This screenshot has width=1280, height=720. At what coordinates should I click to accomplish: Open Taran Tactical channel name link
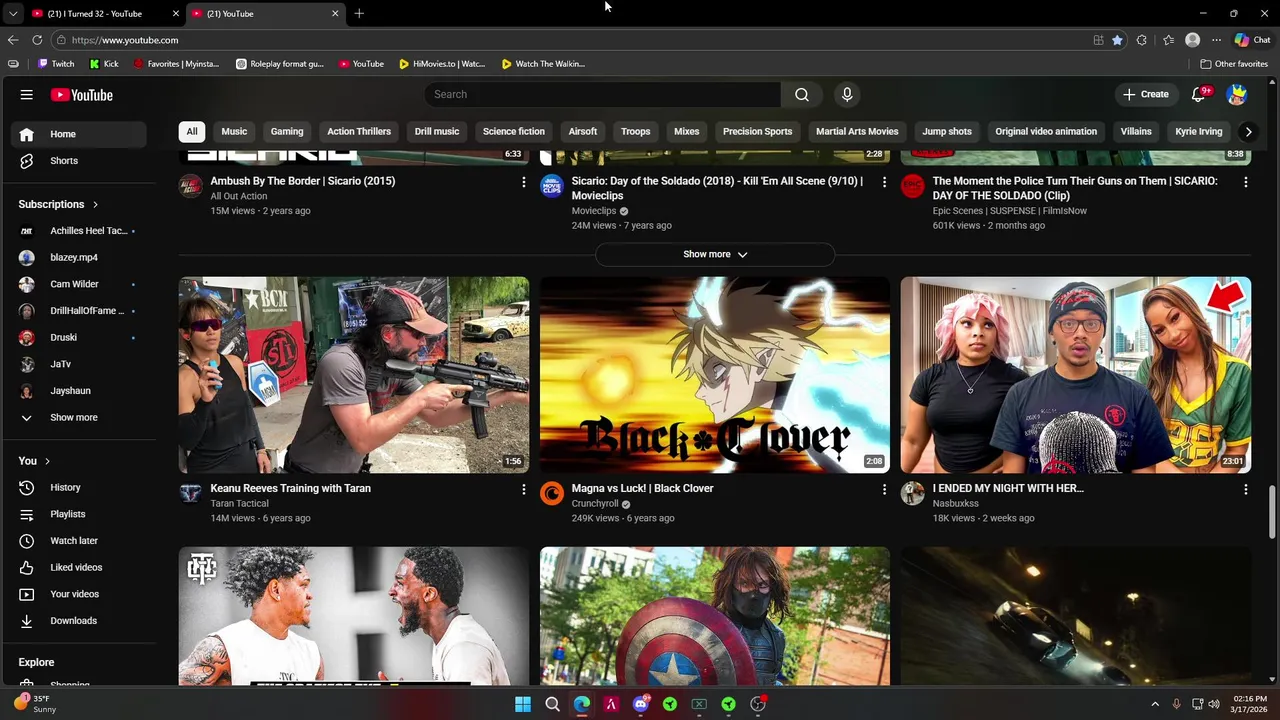coord(239,504)
